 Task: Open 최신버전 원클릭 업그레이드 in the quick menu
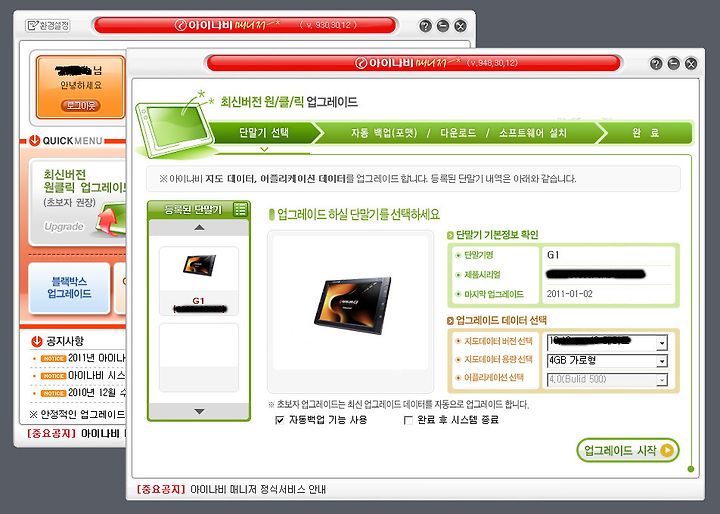click(x=78, y=202)
